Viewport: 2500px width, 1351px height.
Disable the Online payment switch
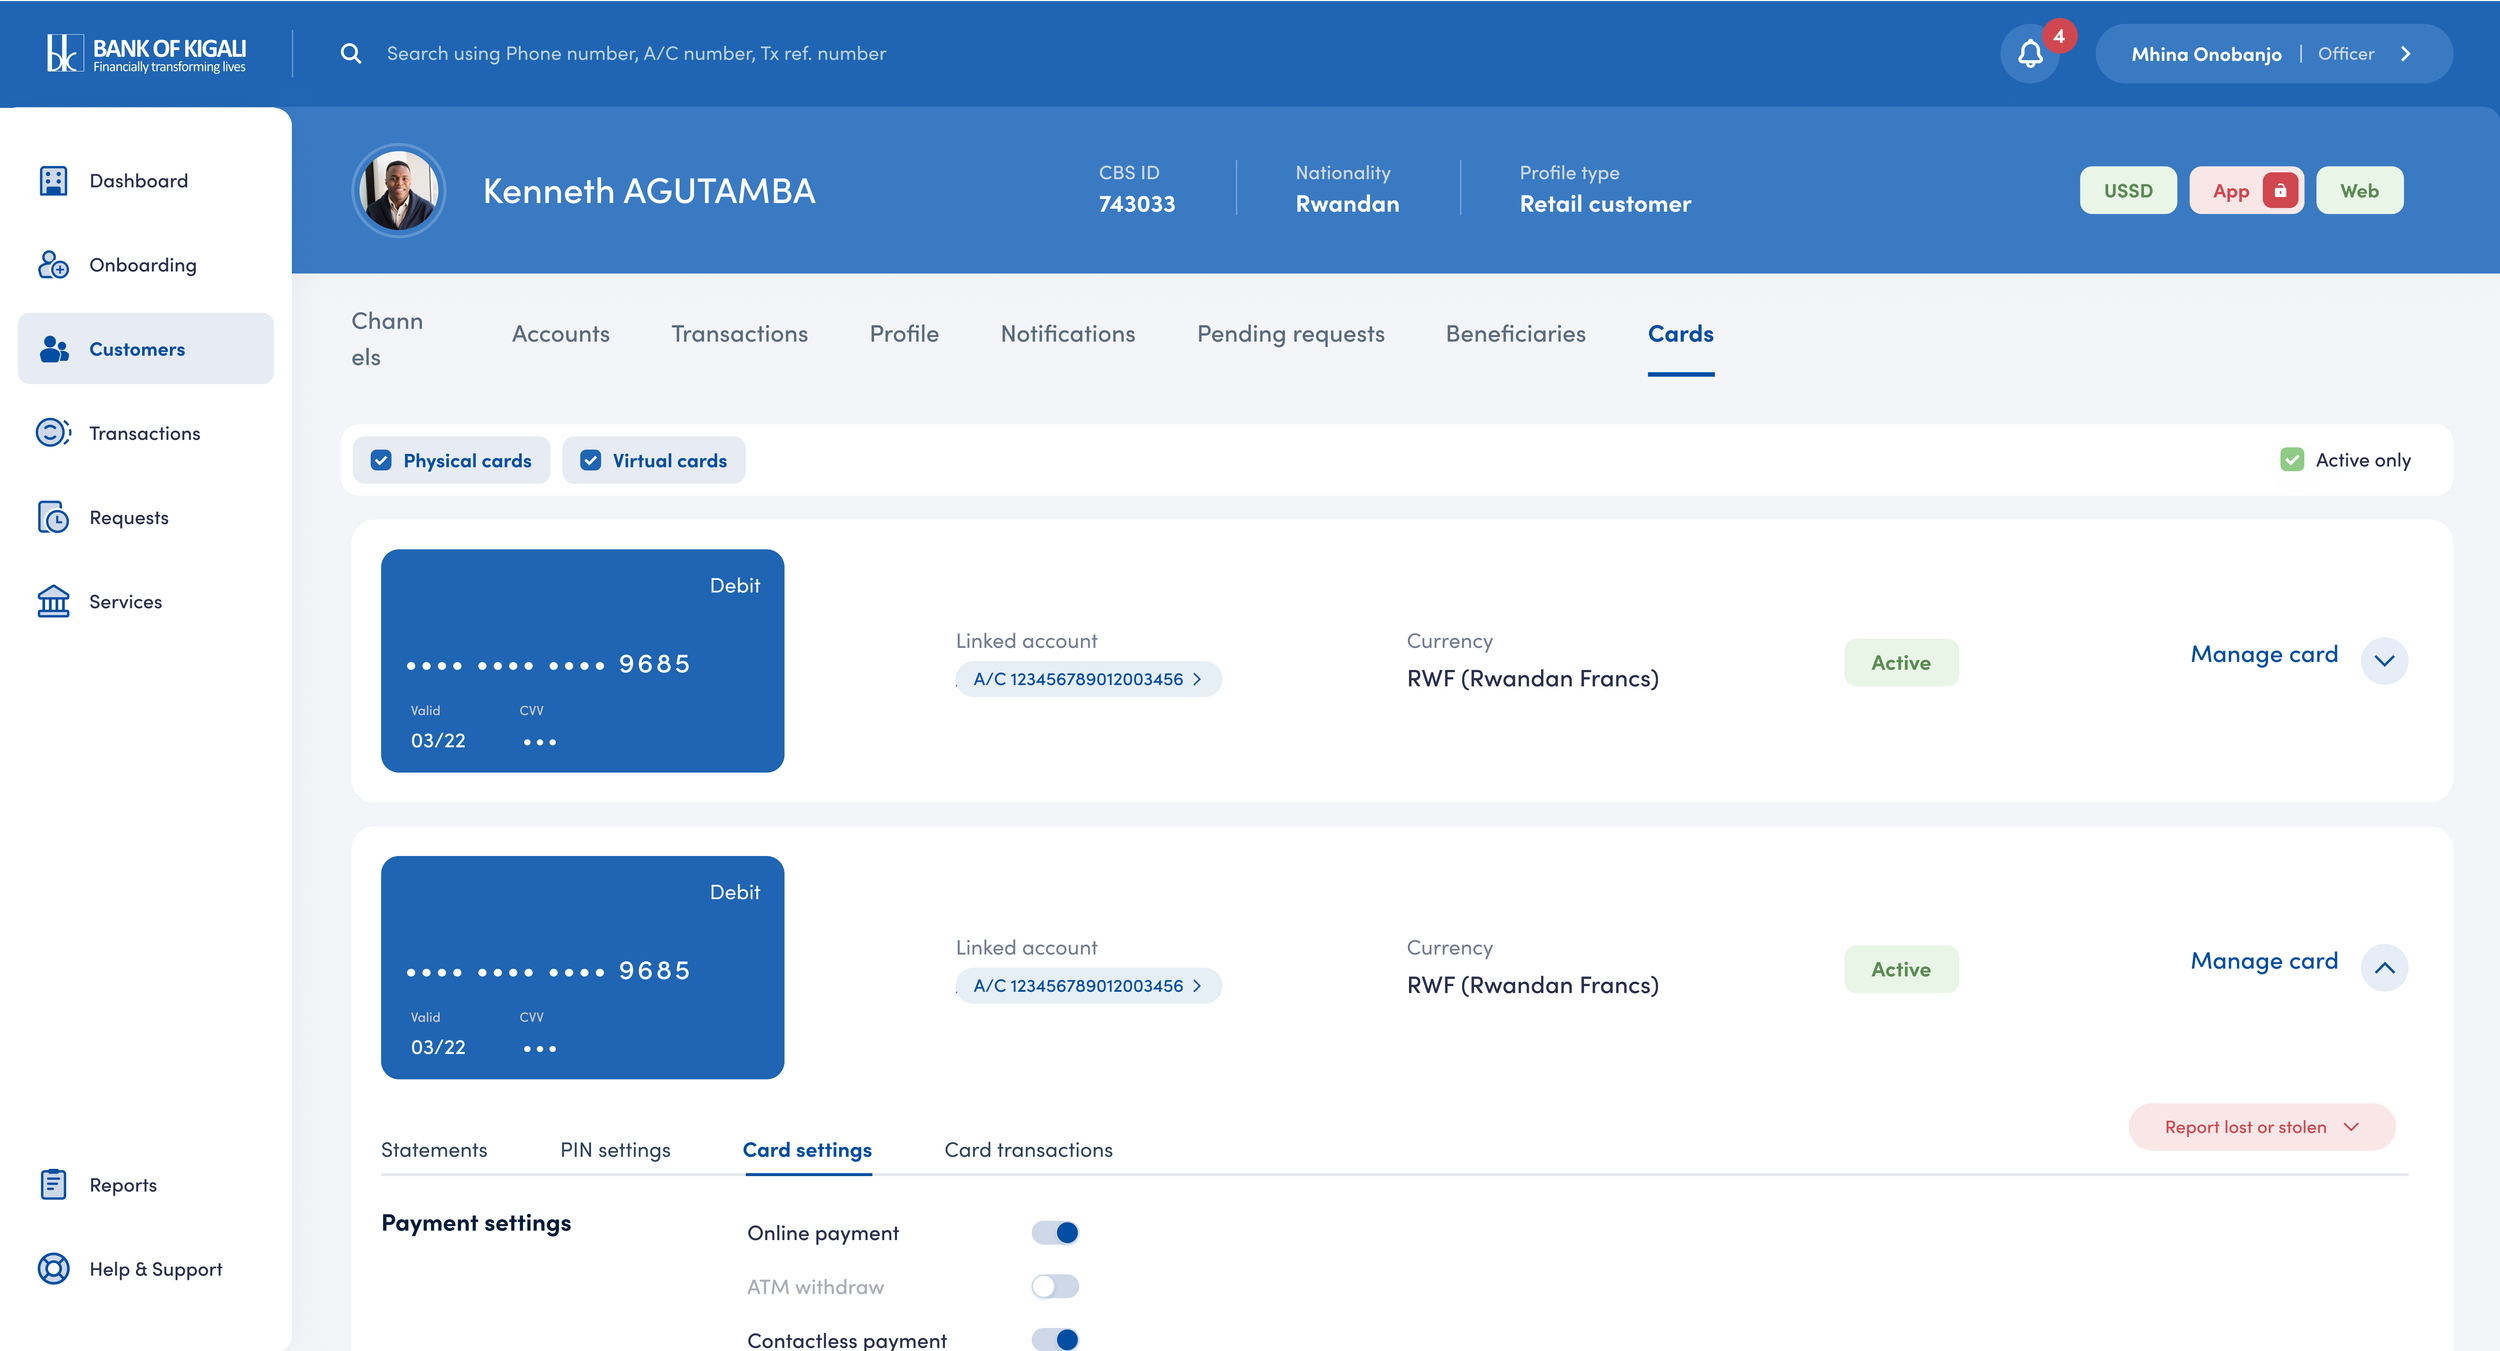(x=1054, y=1233)
